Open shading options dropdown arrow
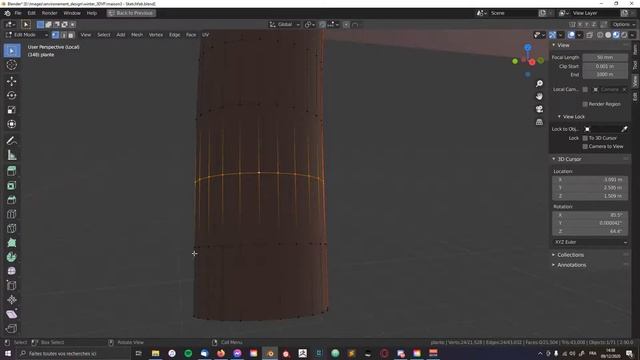The width and height of the screenshot is (640, 360). 632,35
